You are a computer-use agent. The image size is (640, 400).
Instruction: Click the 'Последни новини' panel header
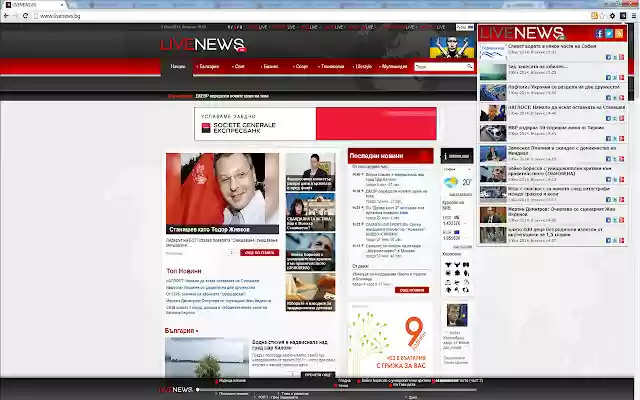pyautogui.click(x=391, y=156)
